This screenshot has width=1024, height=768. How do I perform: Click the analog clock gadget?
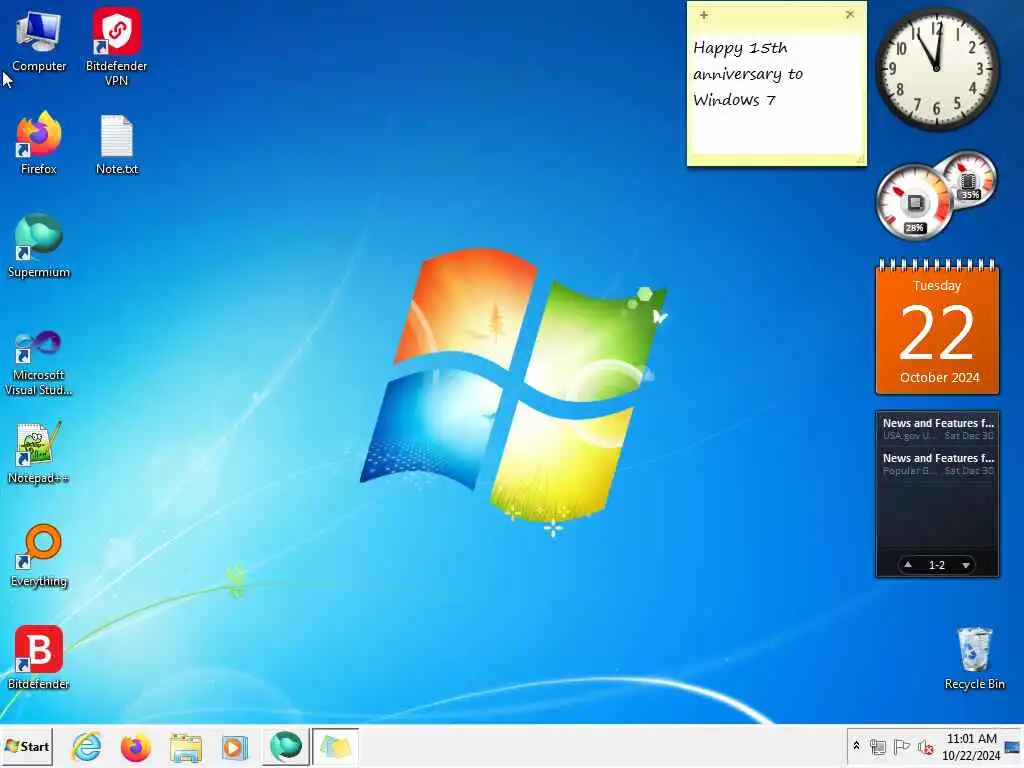click(936, 67)
